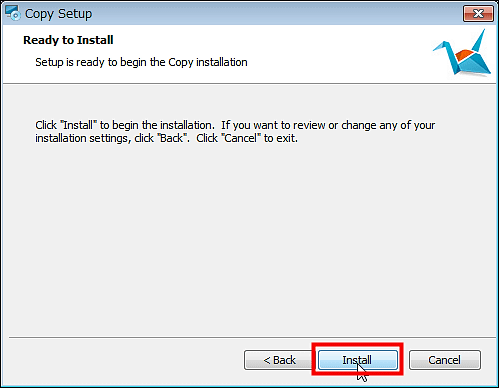Screen dimensions: 499x388
Task: Click the quoted word Back in instructions
Action: tap(172, 138)
